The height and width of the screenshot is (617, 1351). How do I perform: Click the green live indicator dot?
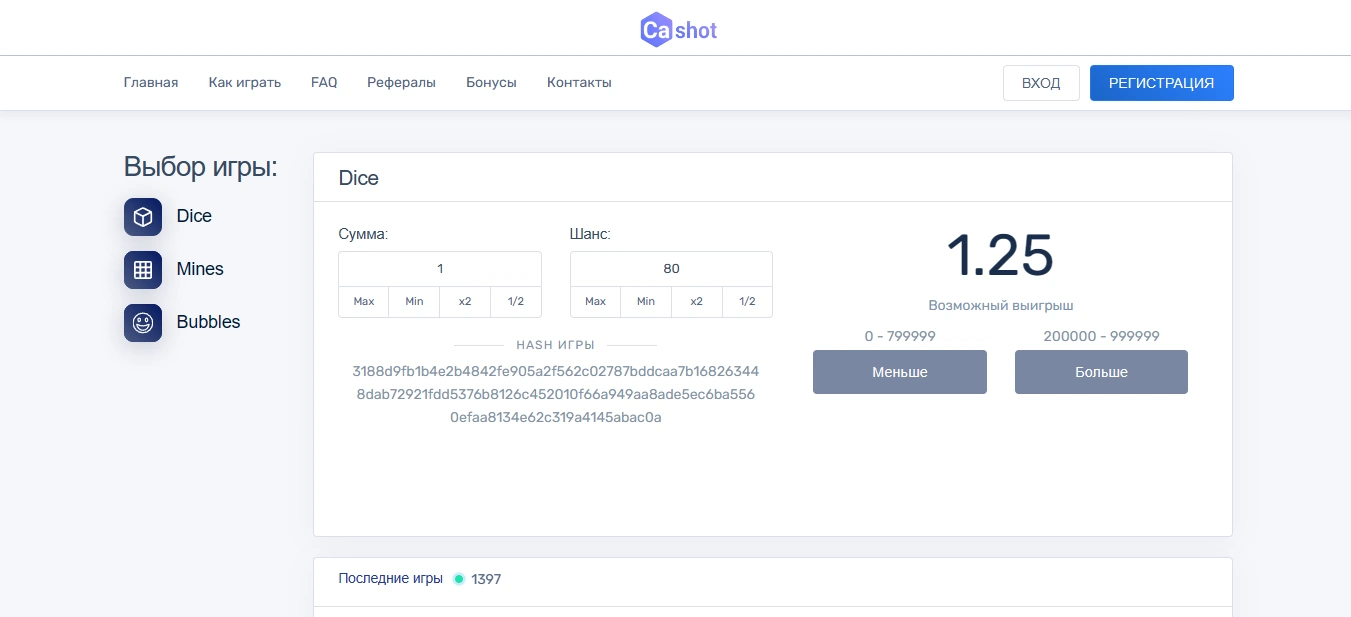(459, 579)
